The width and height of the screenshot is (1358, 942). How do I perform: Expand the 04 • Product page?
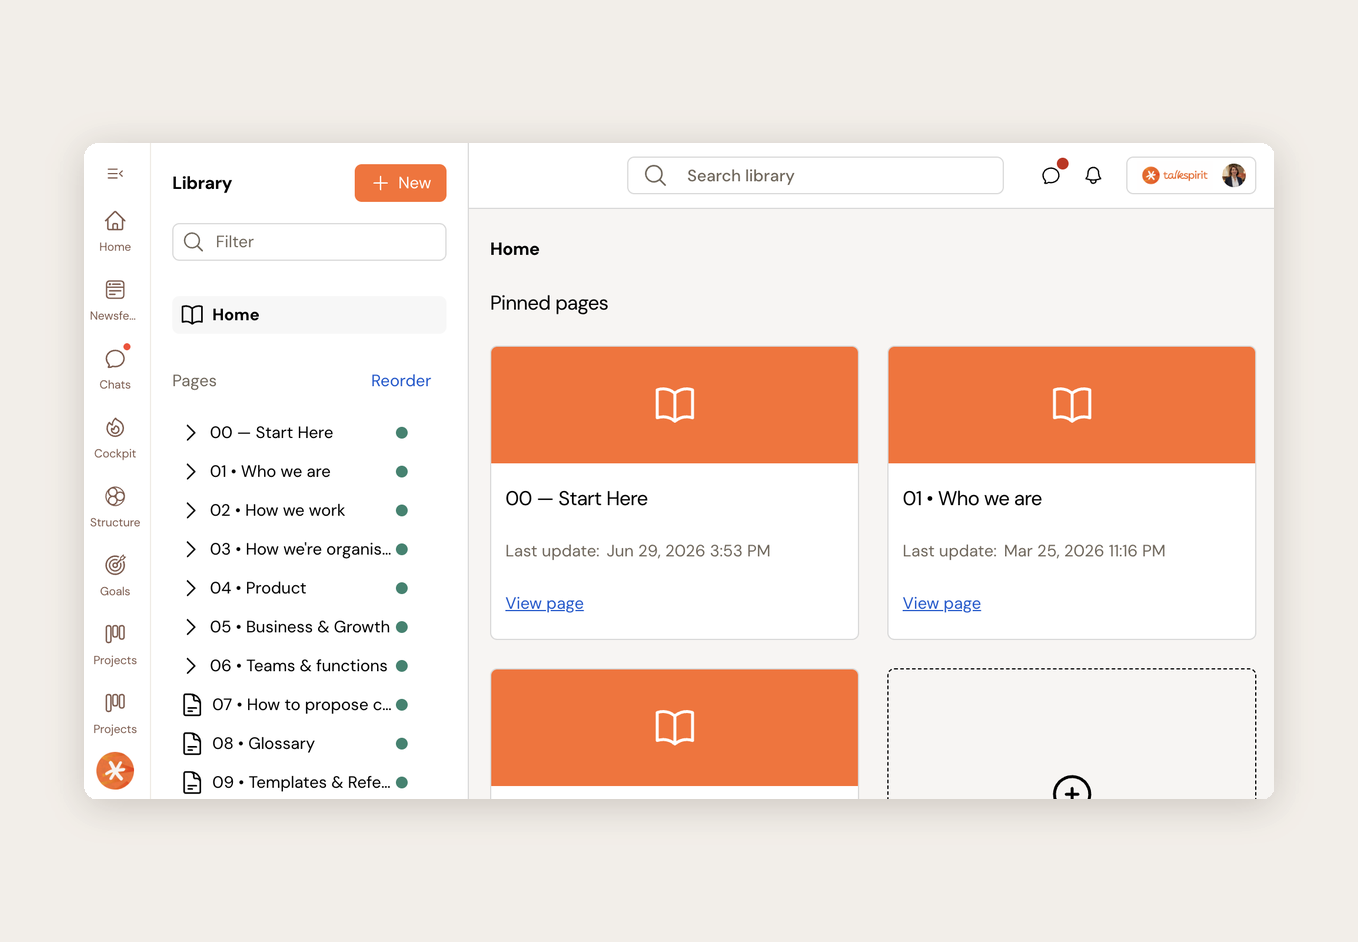(191, 588)
